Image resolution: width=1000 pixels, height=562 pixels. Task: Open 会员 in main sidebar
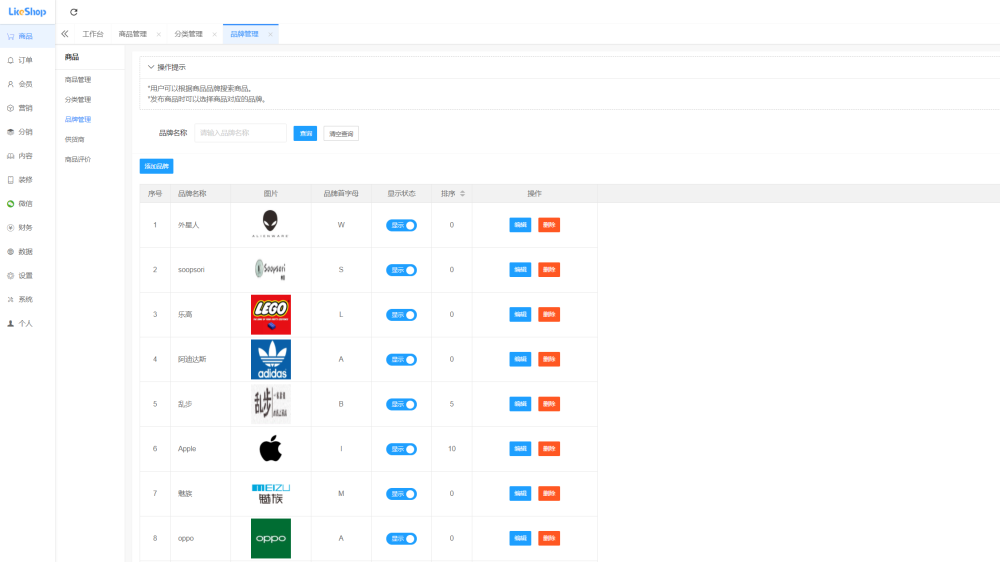26,84
